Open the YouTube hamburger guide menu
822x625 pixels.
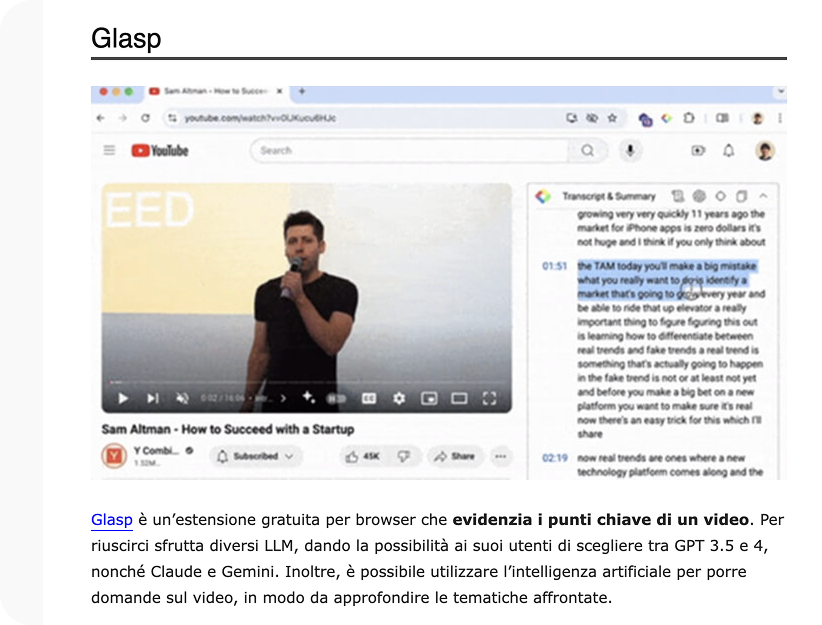pos(109,150)
